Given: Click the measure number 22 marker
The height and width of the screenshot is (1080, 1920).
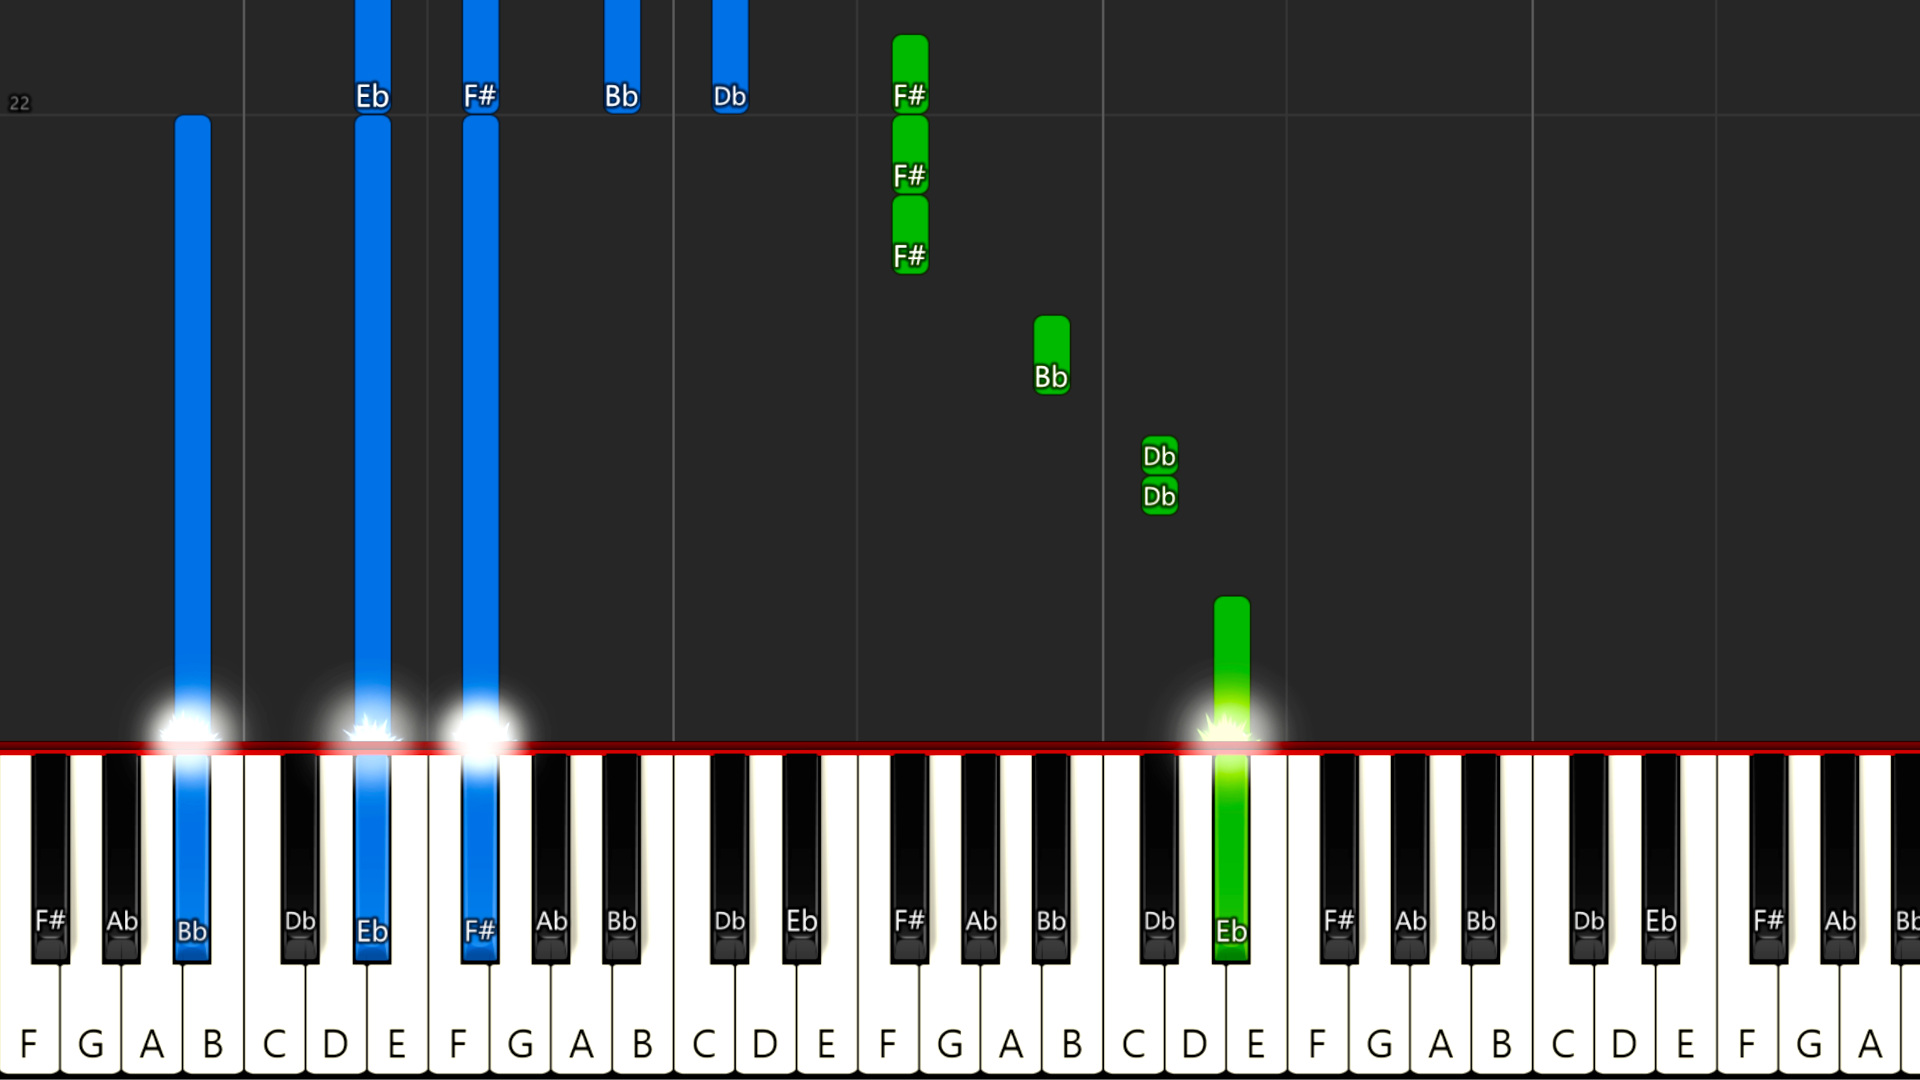Looking at the screenshot, I should tap(19, 103).
